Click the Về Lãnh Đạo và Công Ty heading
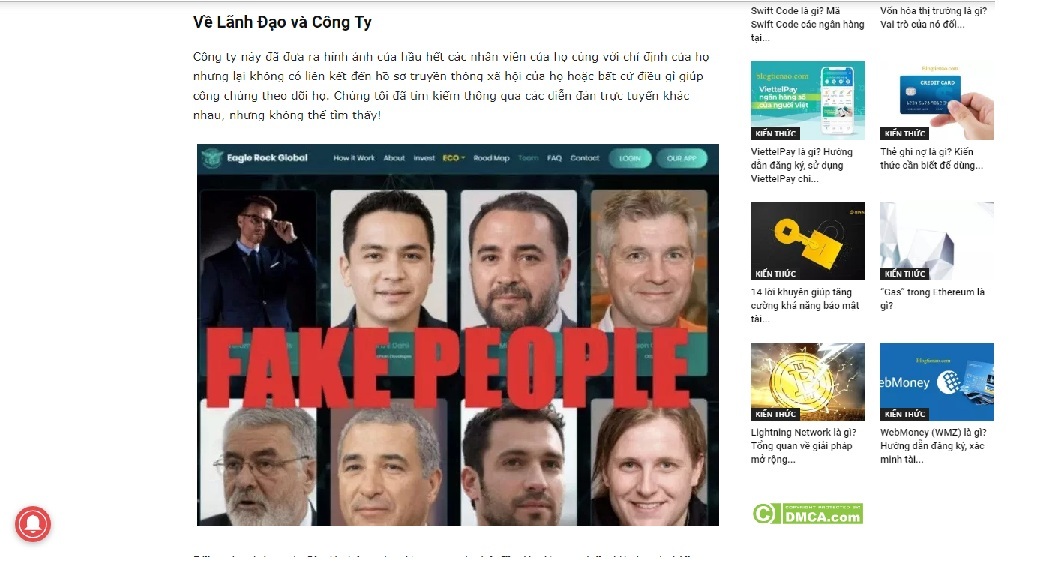 (x=282, y=23)
